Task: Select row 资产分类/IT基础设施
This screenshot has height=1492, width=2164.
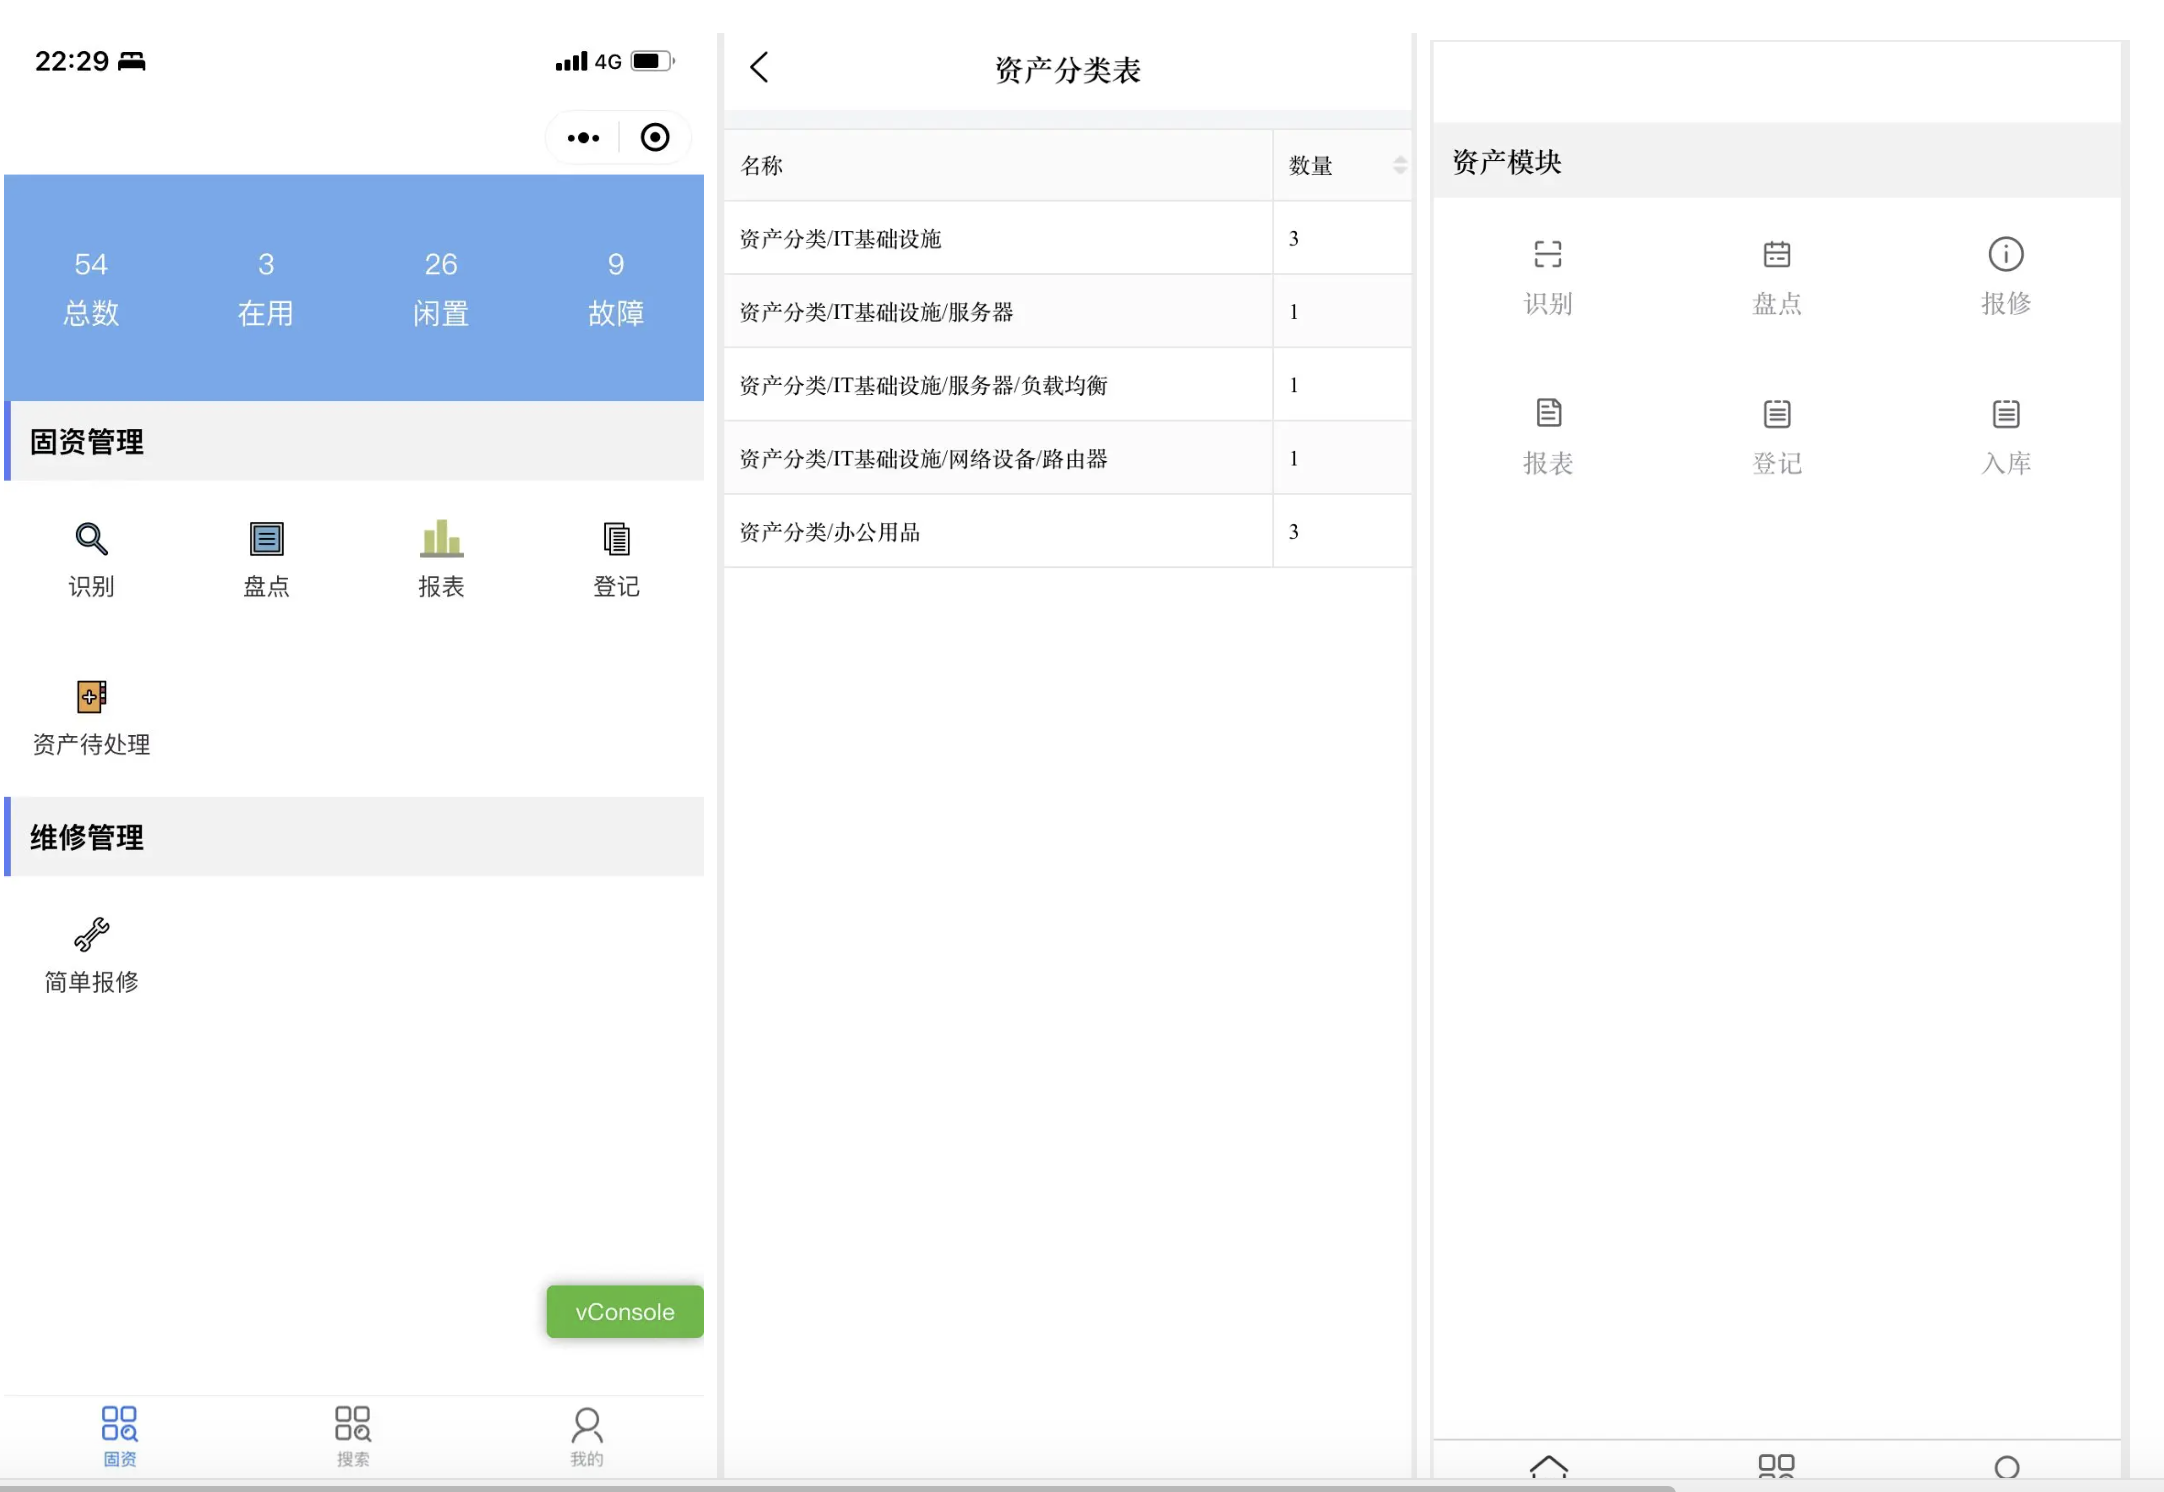Action: point(1067,238)
